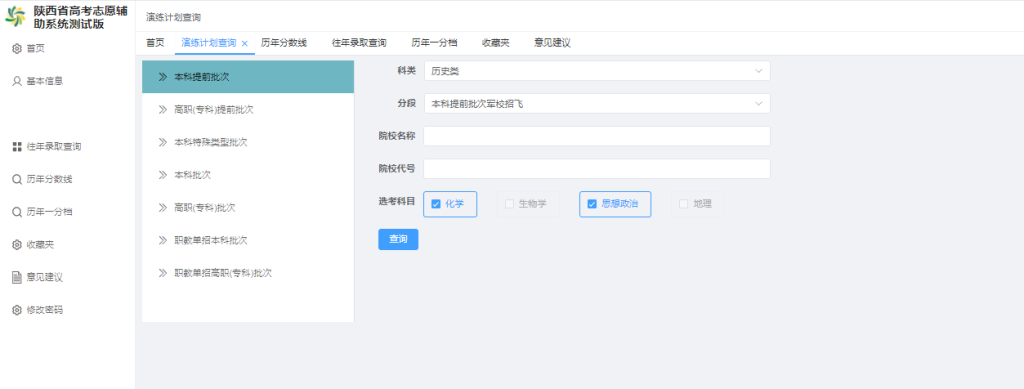
Task: Open the 科类 dropdown showing 历史类
Action: tap(597, 70)
